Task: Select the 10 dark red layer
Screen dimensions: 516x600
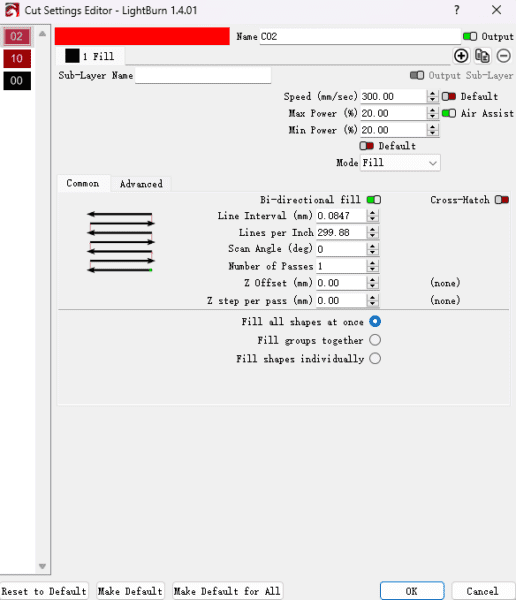Action: click(x=17, y=59)
